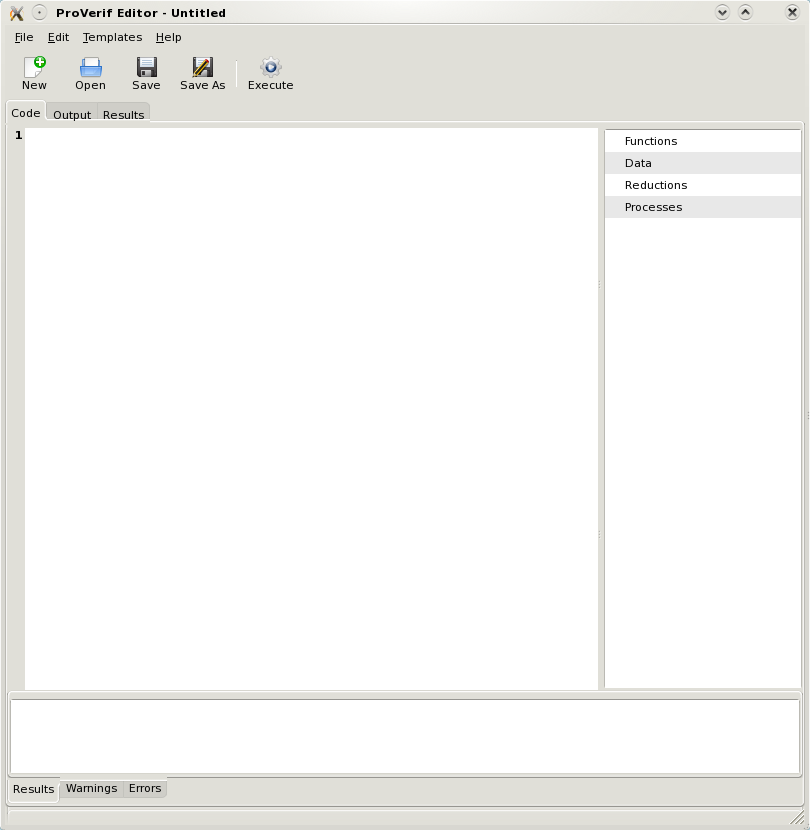Switch to the upper Results tab

(x=123, y=115)
